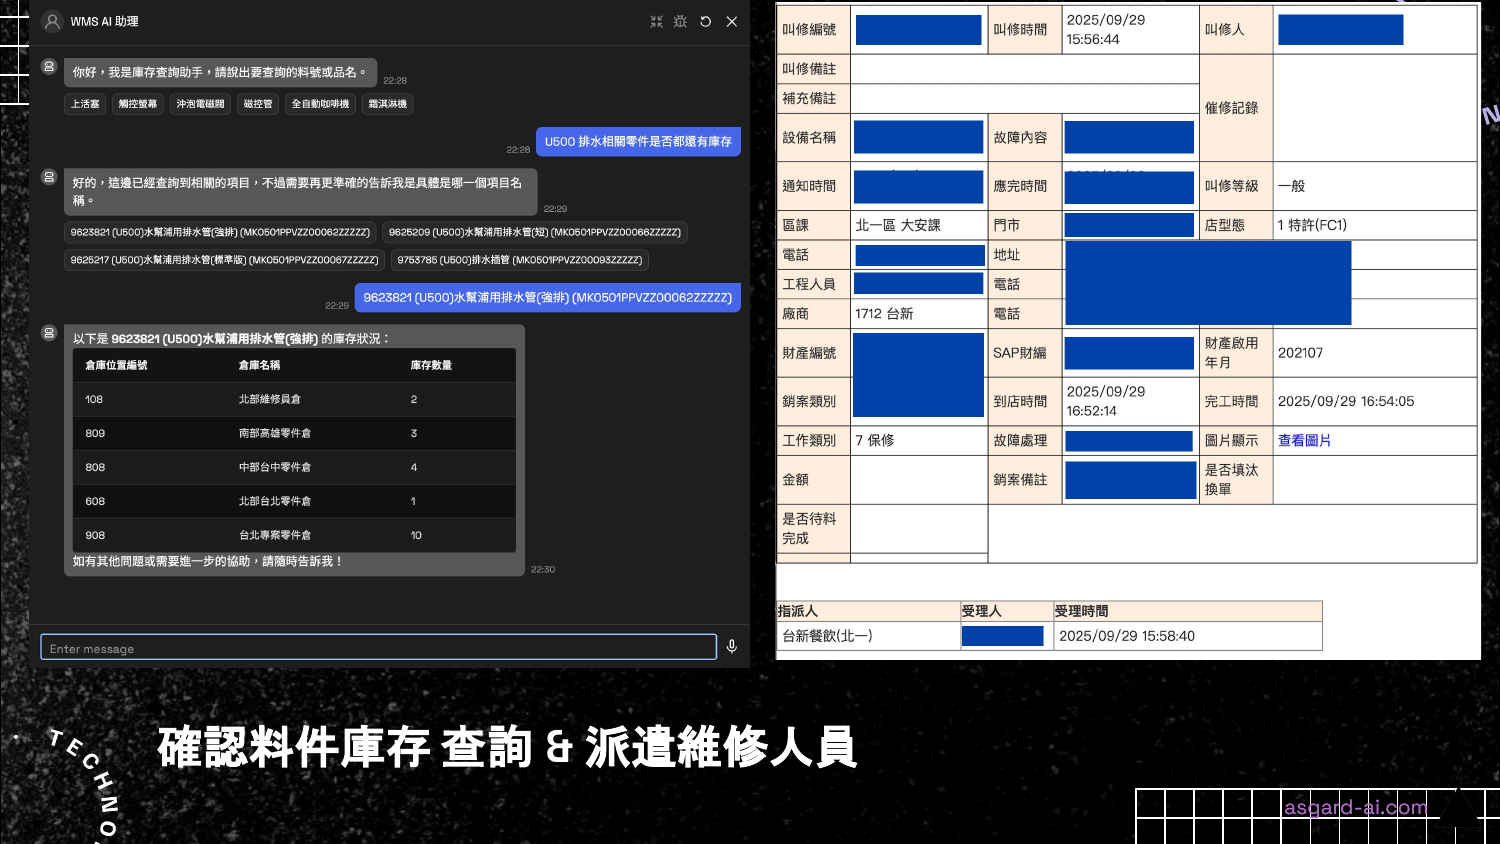Choose the 全自動咖啡機 suggestion chip
The width and height of the screenshot is (1500, 844).
point(320,104)
